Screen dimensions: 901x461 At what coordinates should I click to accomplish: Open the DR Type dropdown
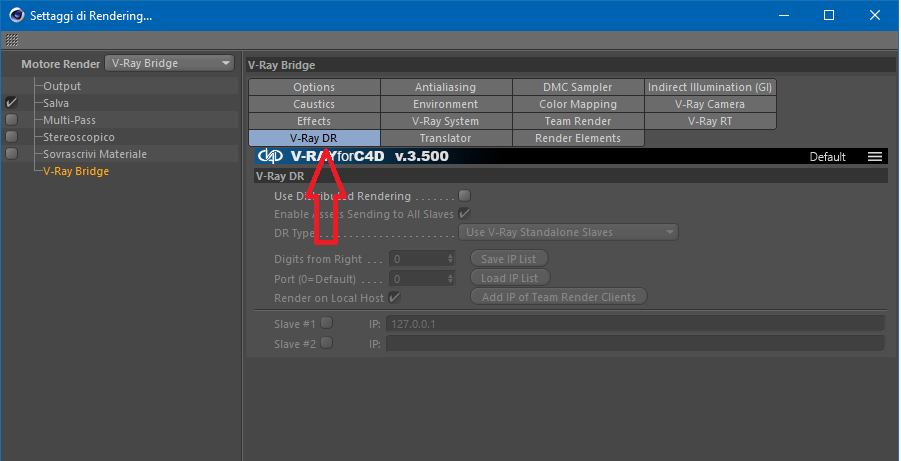point(568,232)
